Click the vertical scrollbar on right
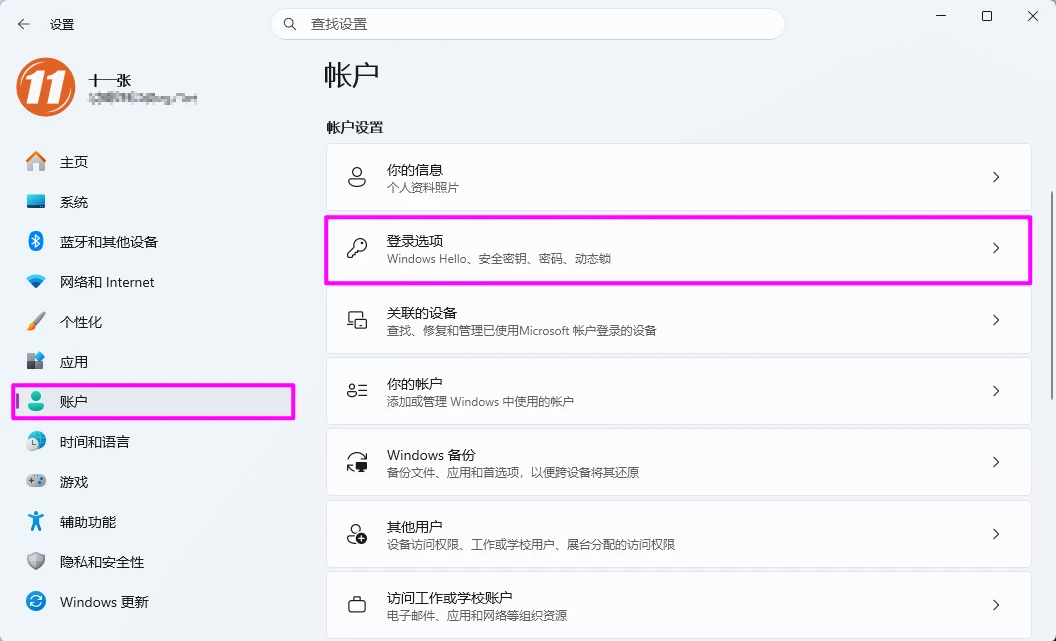The height and width of the screenshot is (641, 1056). click(x=1051, y=296)
